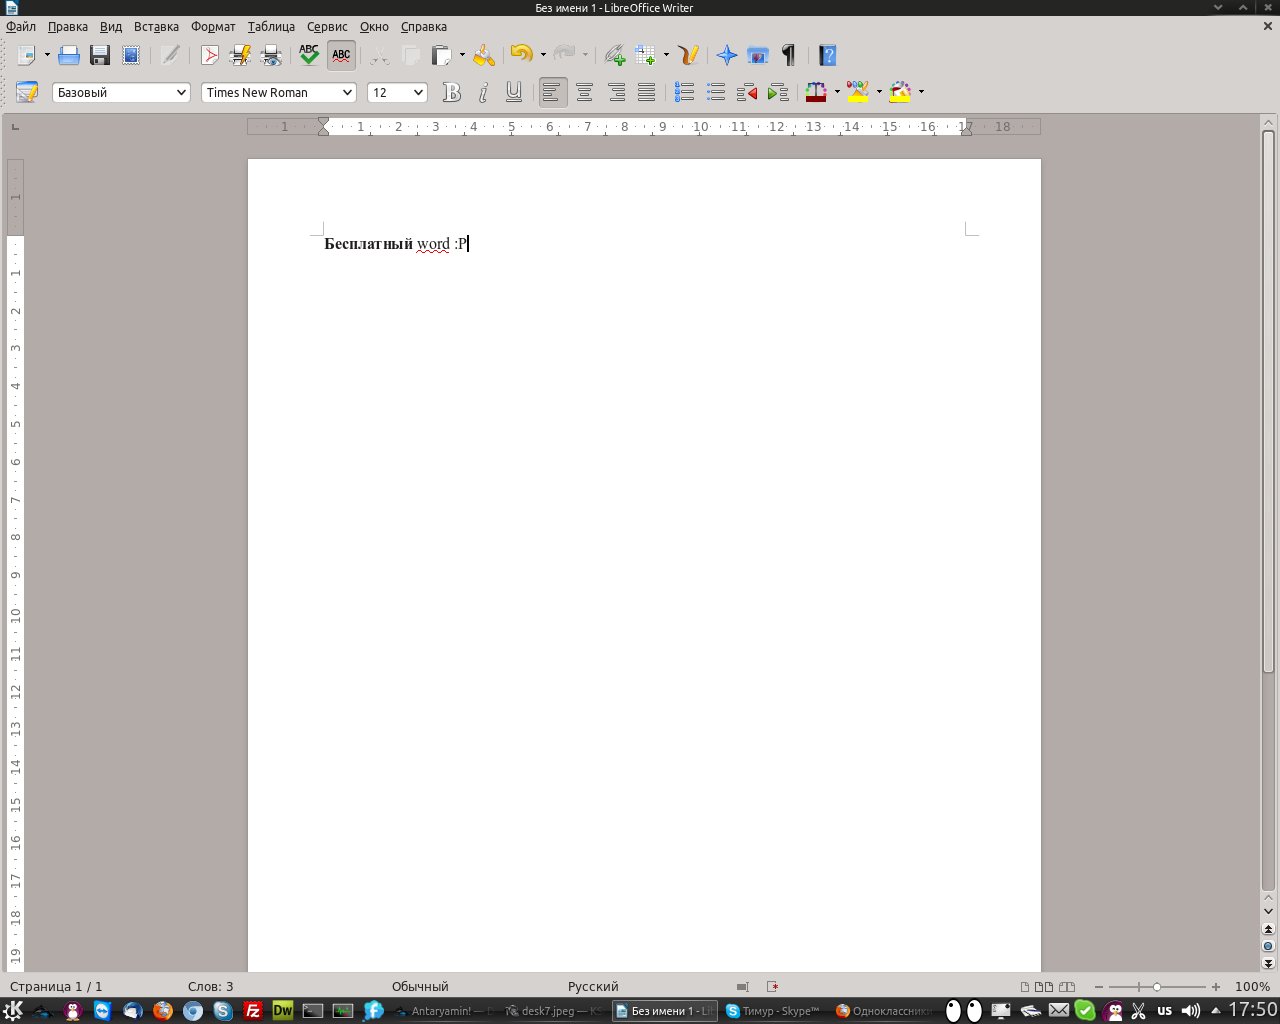Export document directly as PDF
1280x1024 pixels.
[210, 56]
